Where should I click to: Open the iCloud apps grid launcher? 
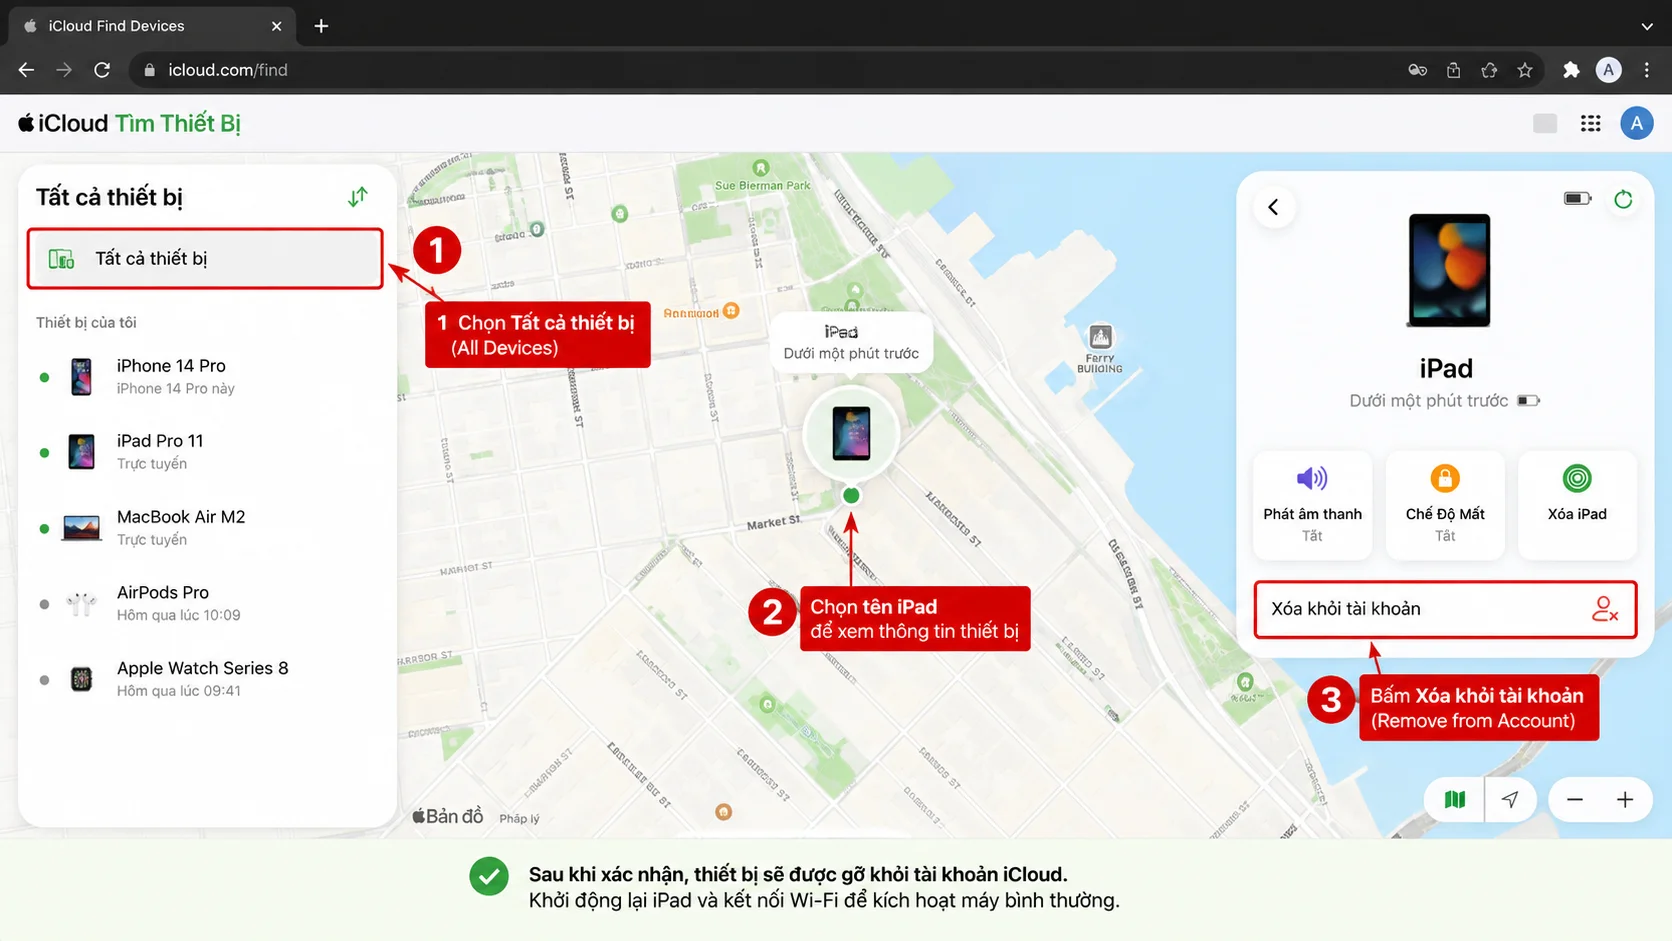[1591, 123]
